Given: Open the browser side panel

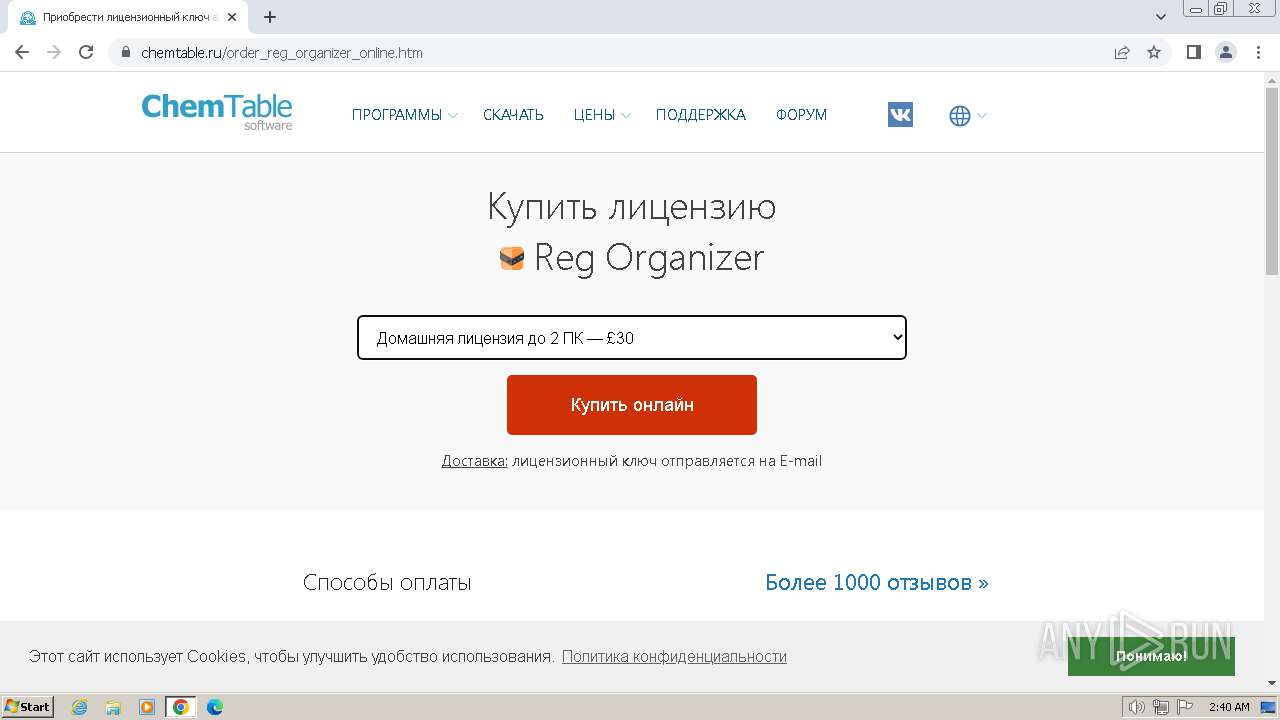Looking at the screenshot, I should pyautogui.click(x=1193, y=52).
